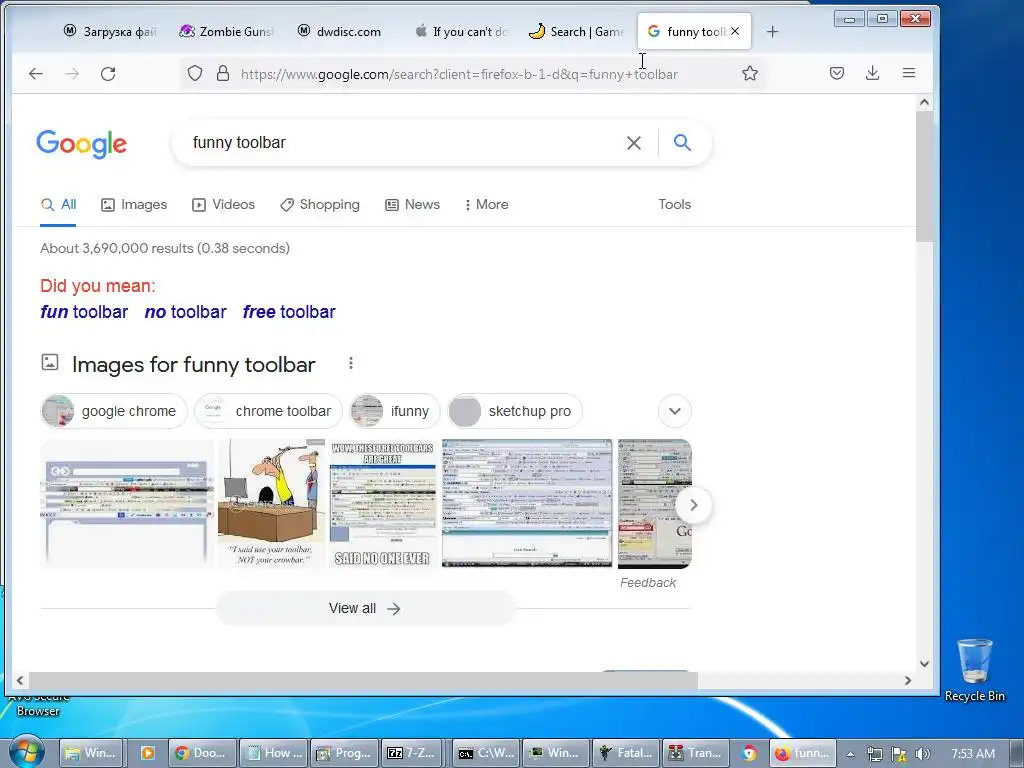Open the crowbar cartoon image thumbnail

pos(271,504)
